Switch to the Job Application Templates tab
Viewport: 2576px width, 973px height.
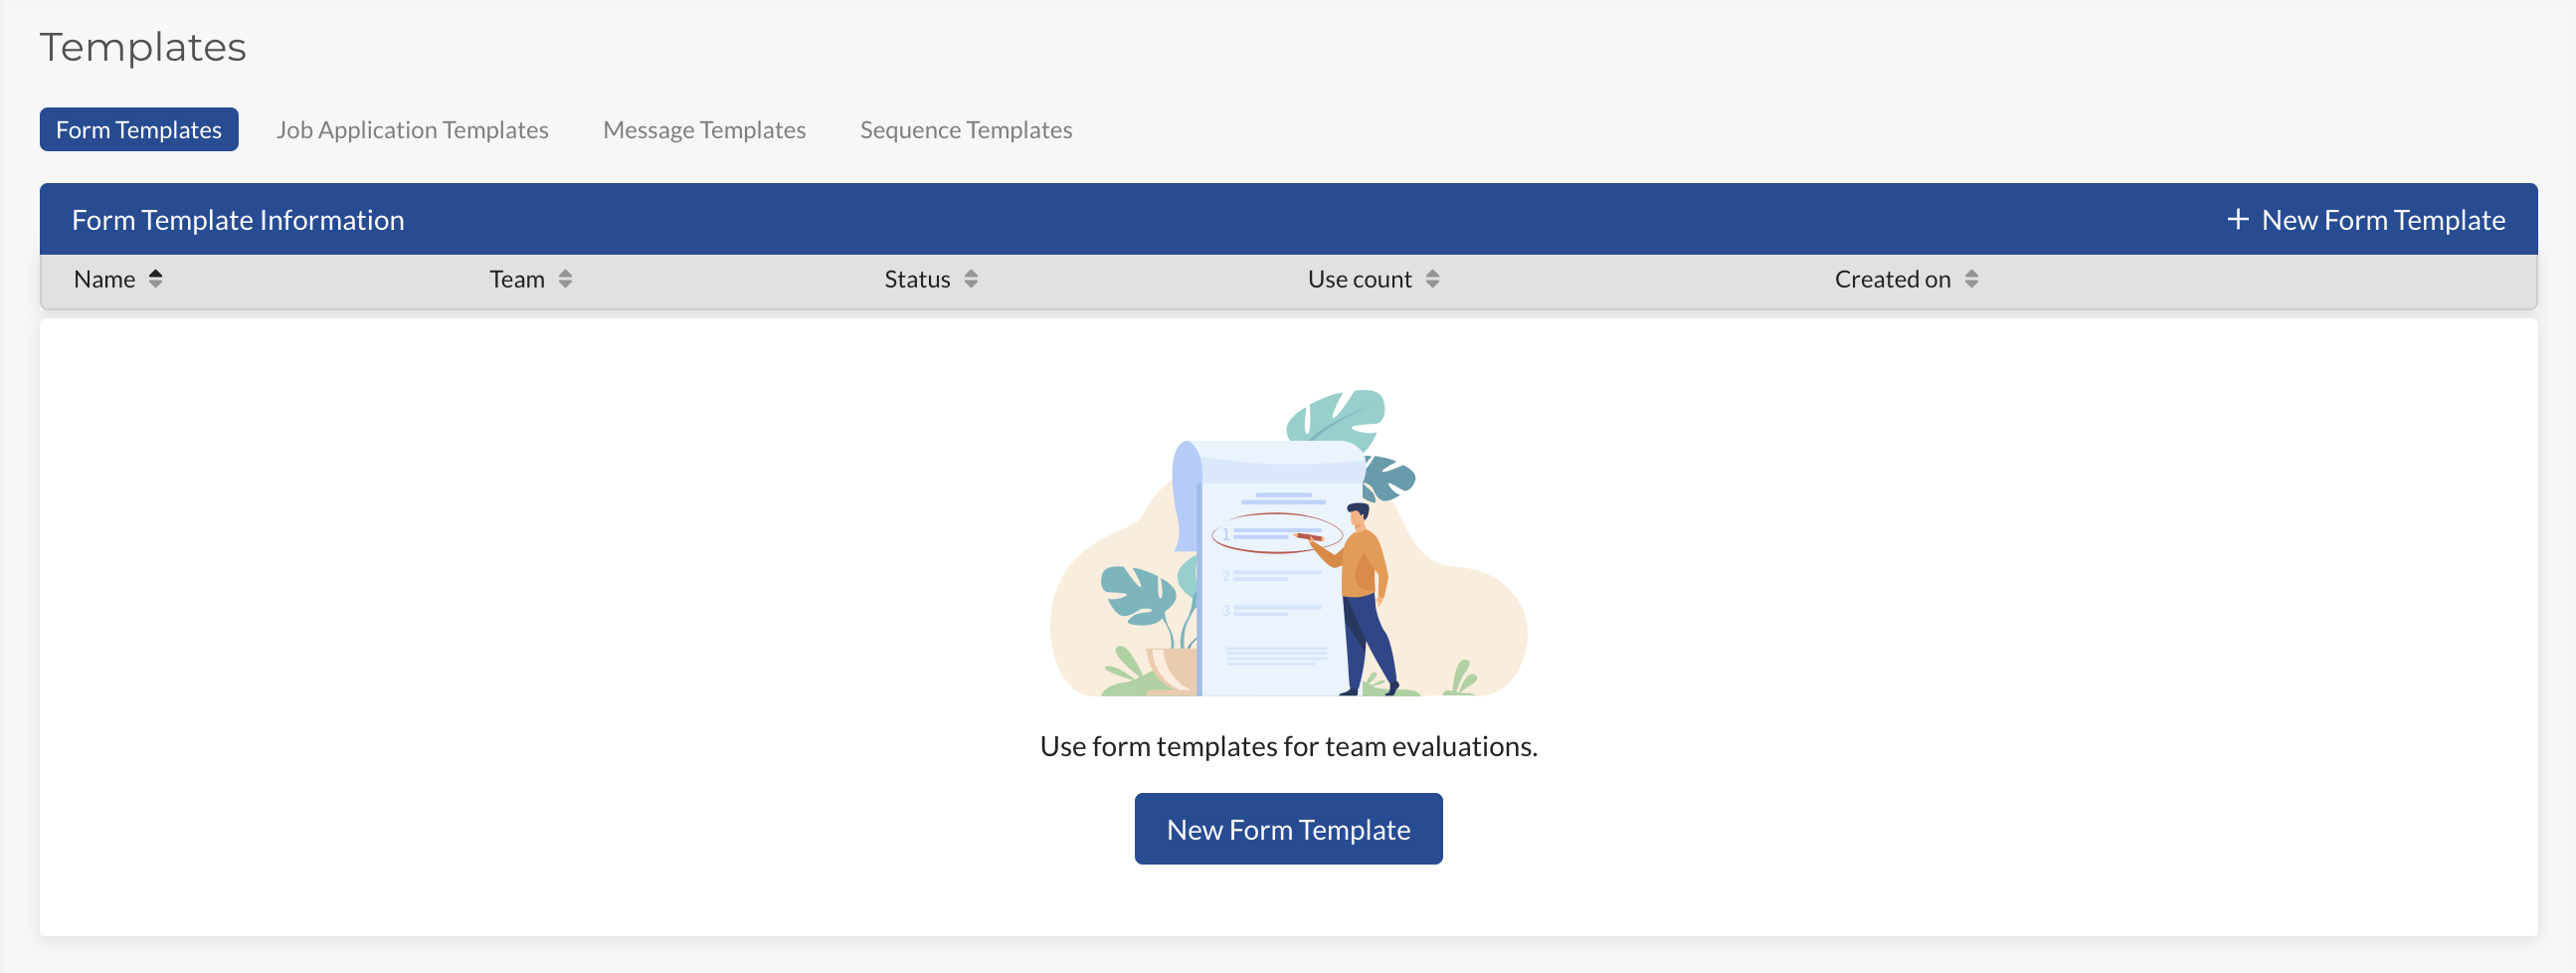(x=412, y=129)
